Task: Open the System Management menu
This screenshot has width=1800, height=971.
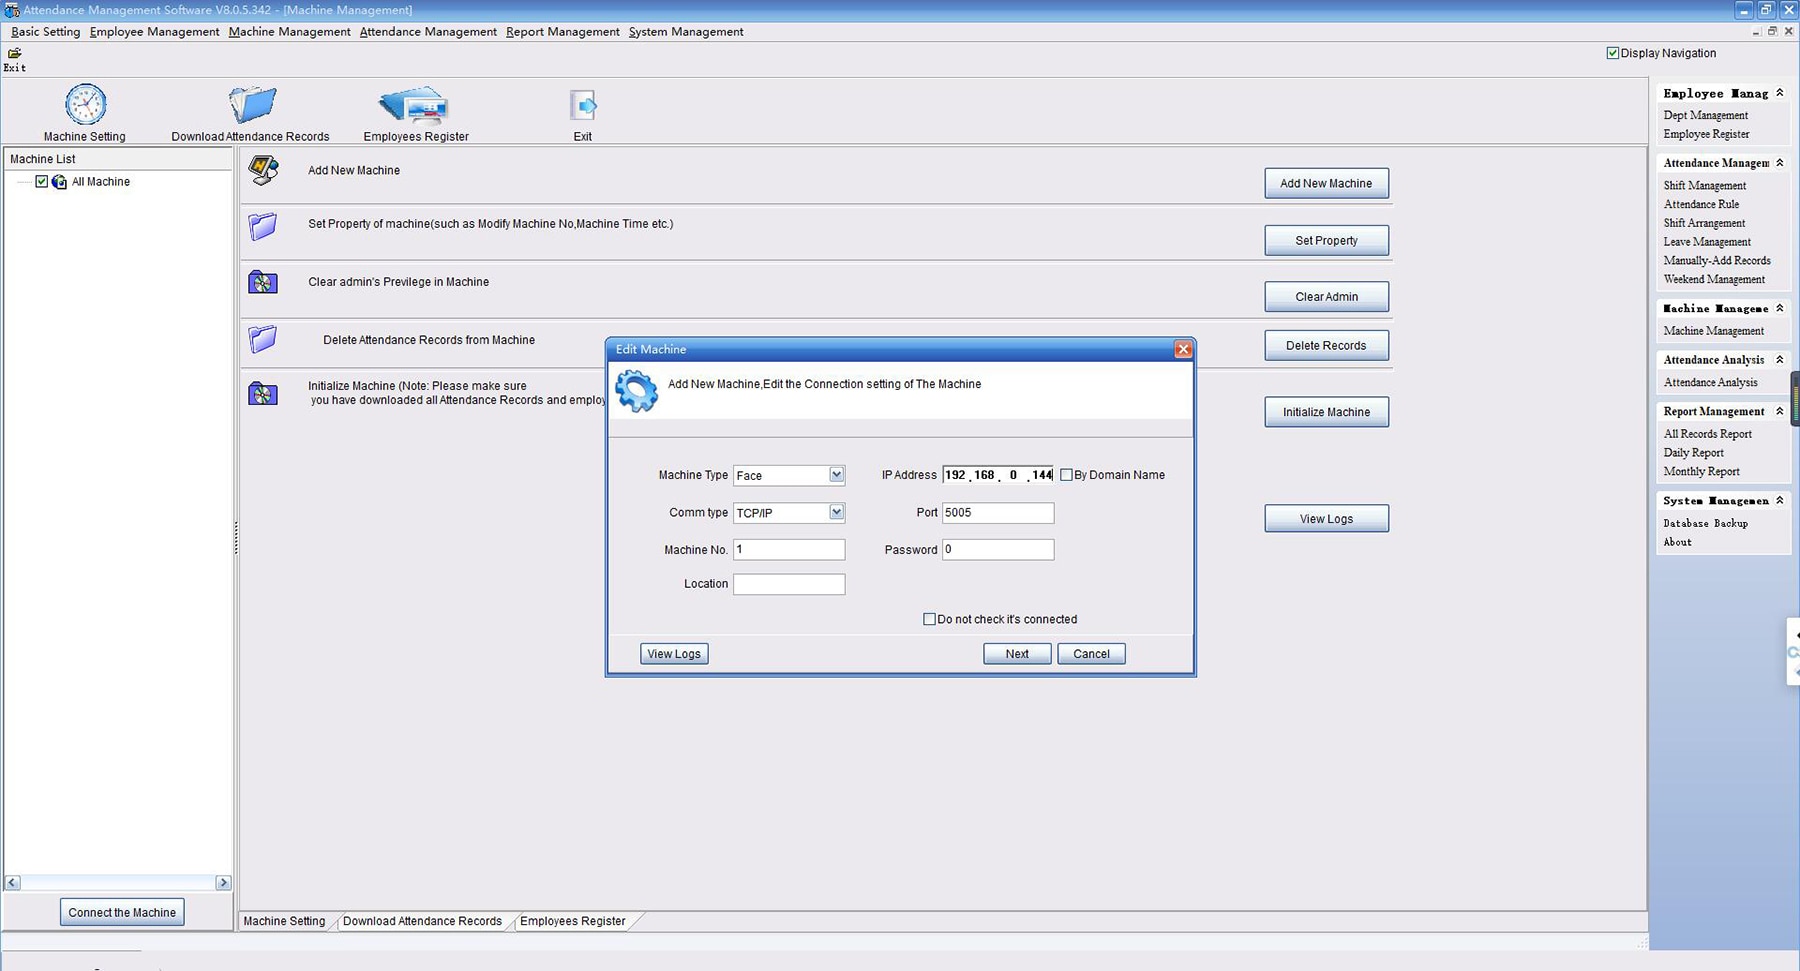Action: click(686, 32)
